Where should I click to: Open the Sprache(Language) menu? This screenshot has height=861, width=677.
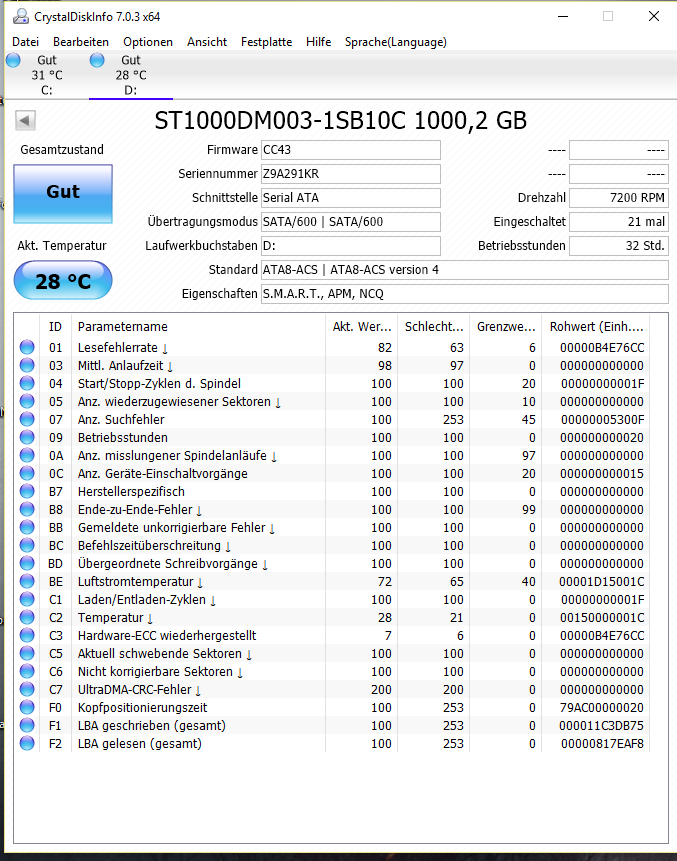point(396,42)
